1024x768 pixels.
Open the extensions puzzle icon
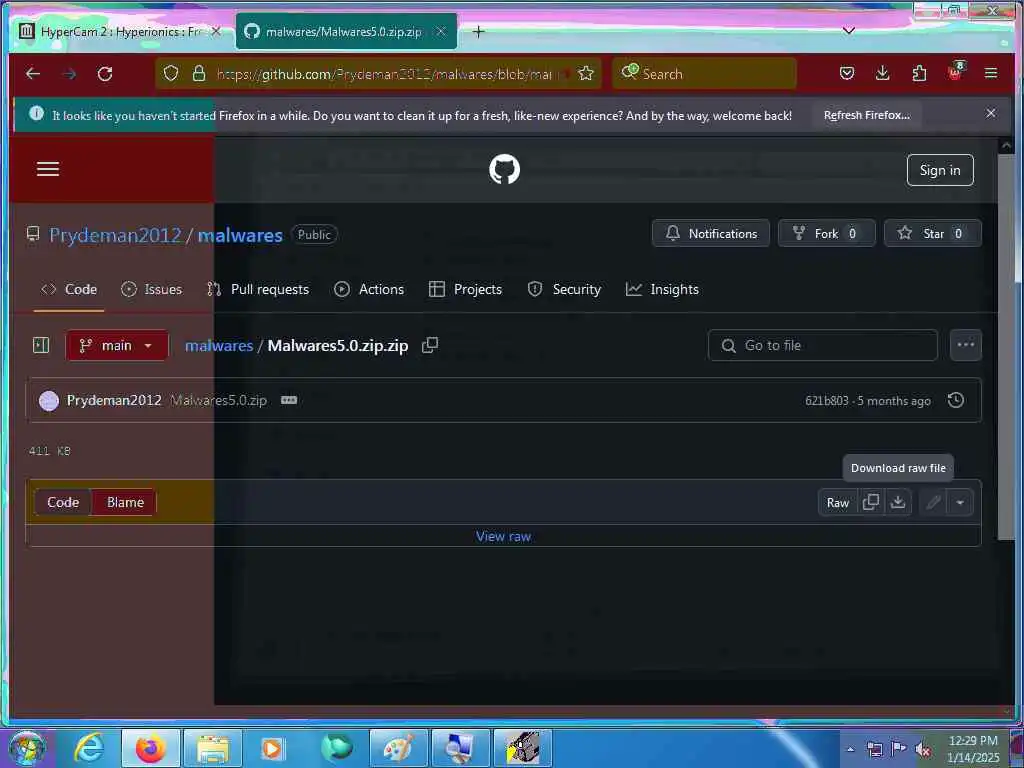pos(919,73)
